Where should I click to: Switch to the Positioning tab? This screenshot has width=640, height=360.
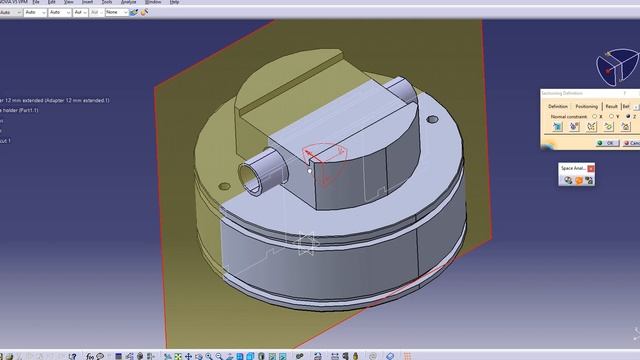pos(586,106)
